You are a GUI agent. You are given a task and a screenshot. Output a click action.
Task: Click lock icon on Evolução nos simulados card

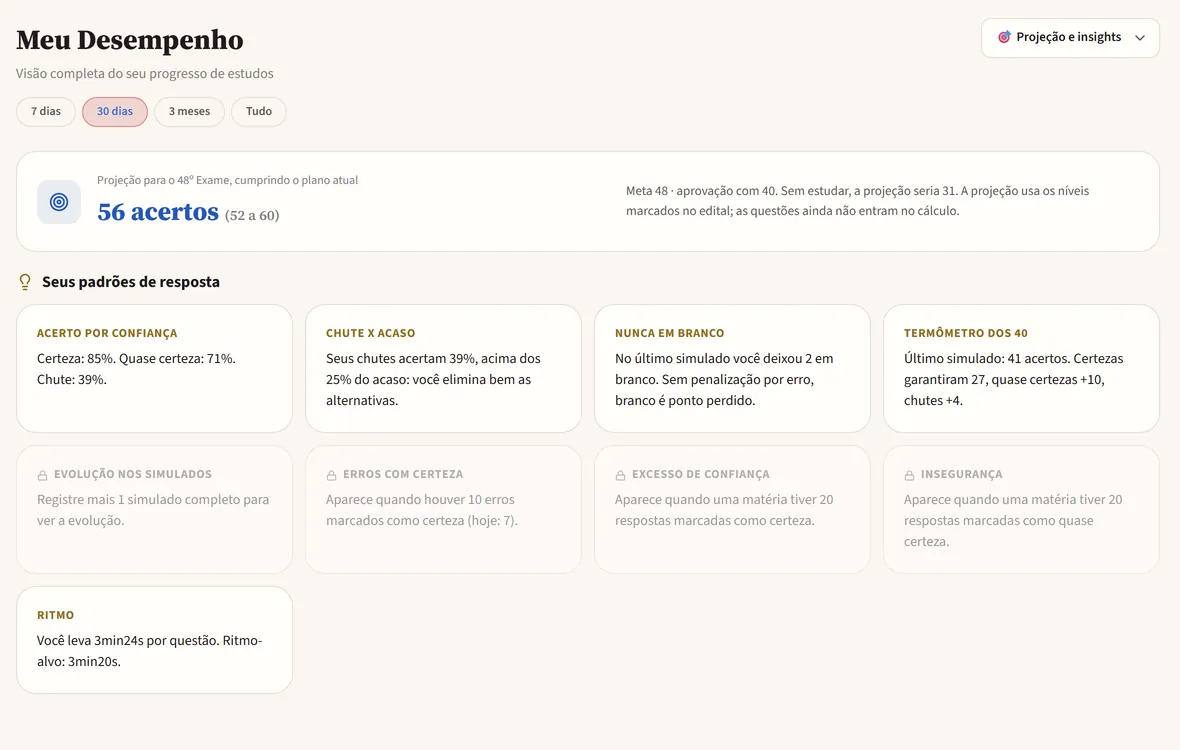[x=43, y=475]
